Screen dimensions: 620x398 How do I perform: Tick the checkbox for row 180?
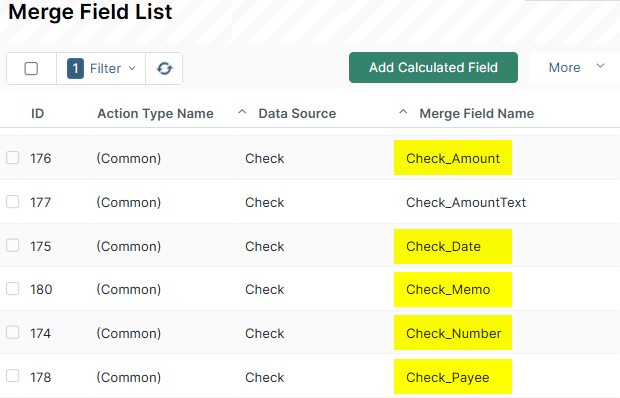[x=13, y=289]
